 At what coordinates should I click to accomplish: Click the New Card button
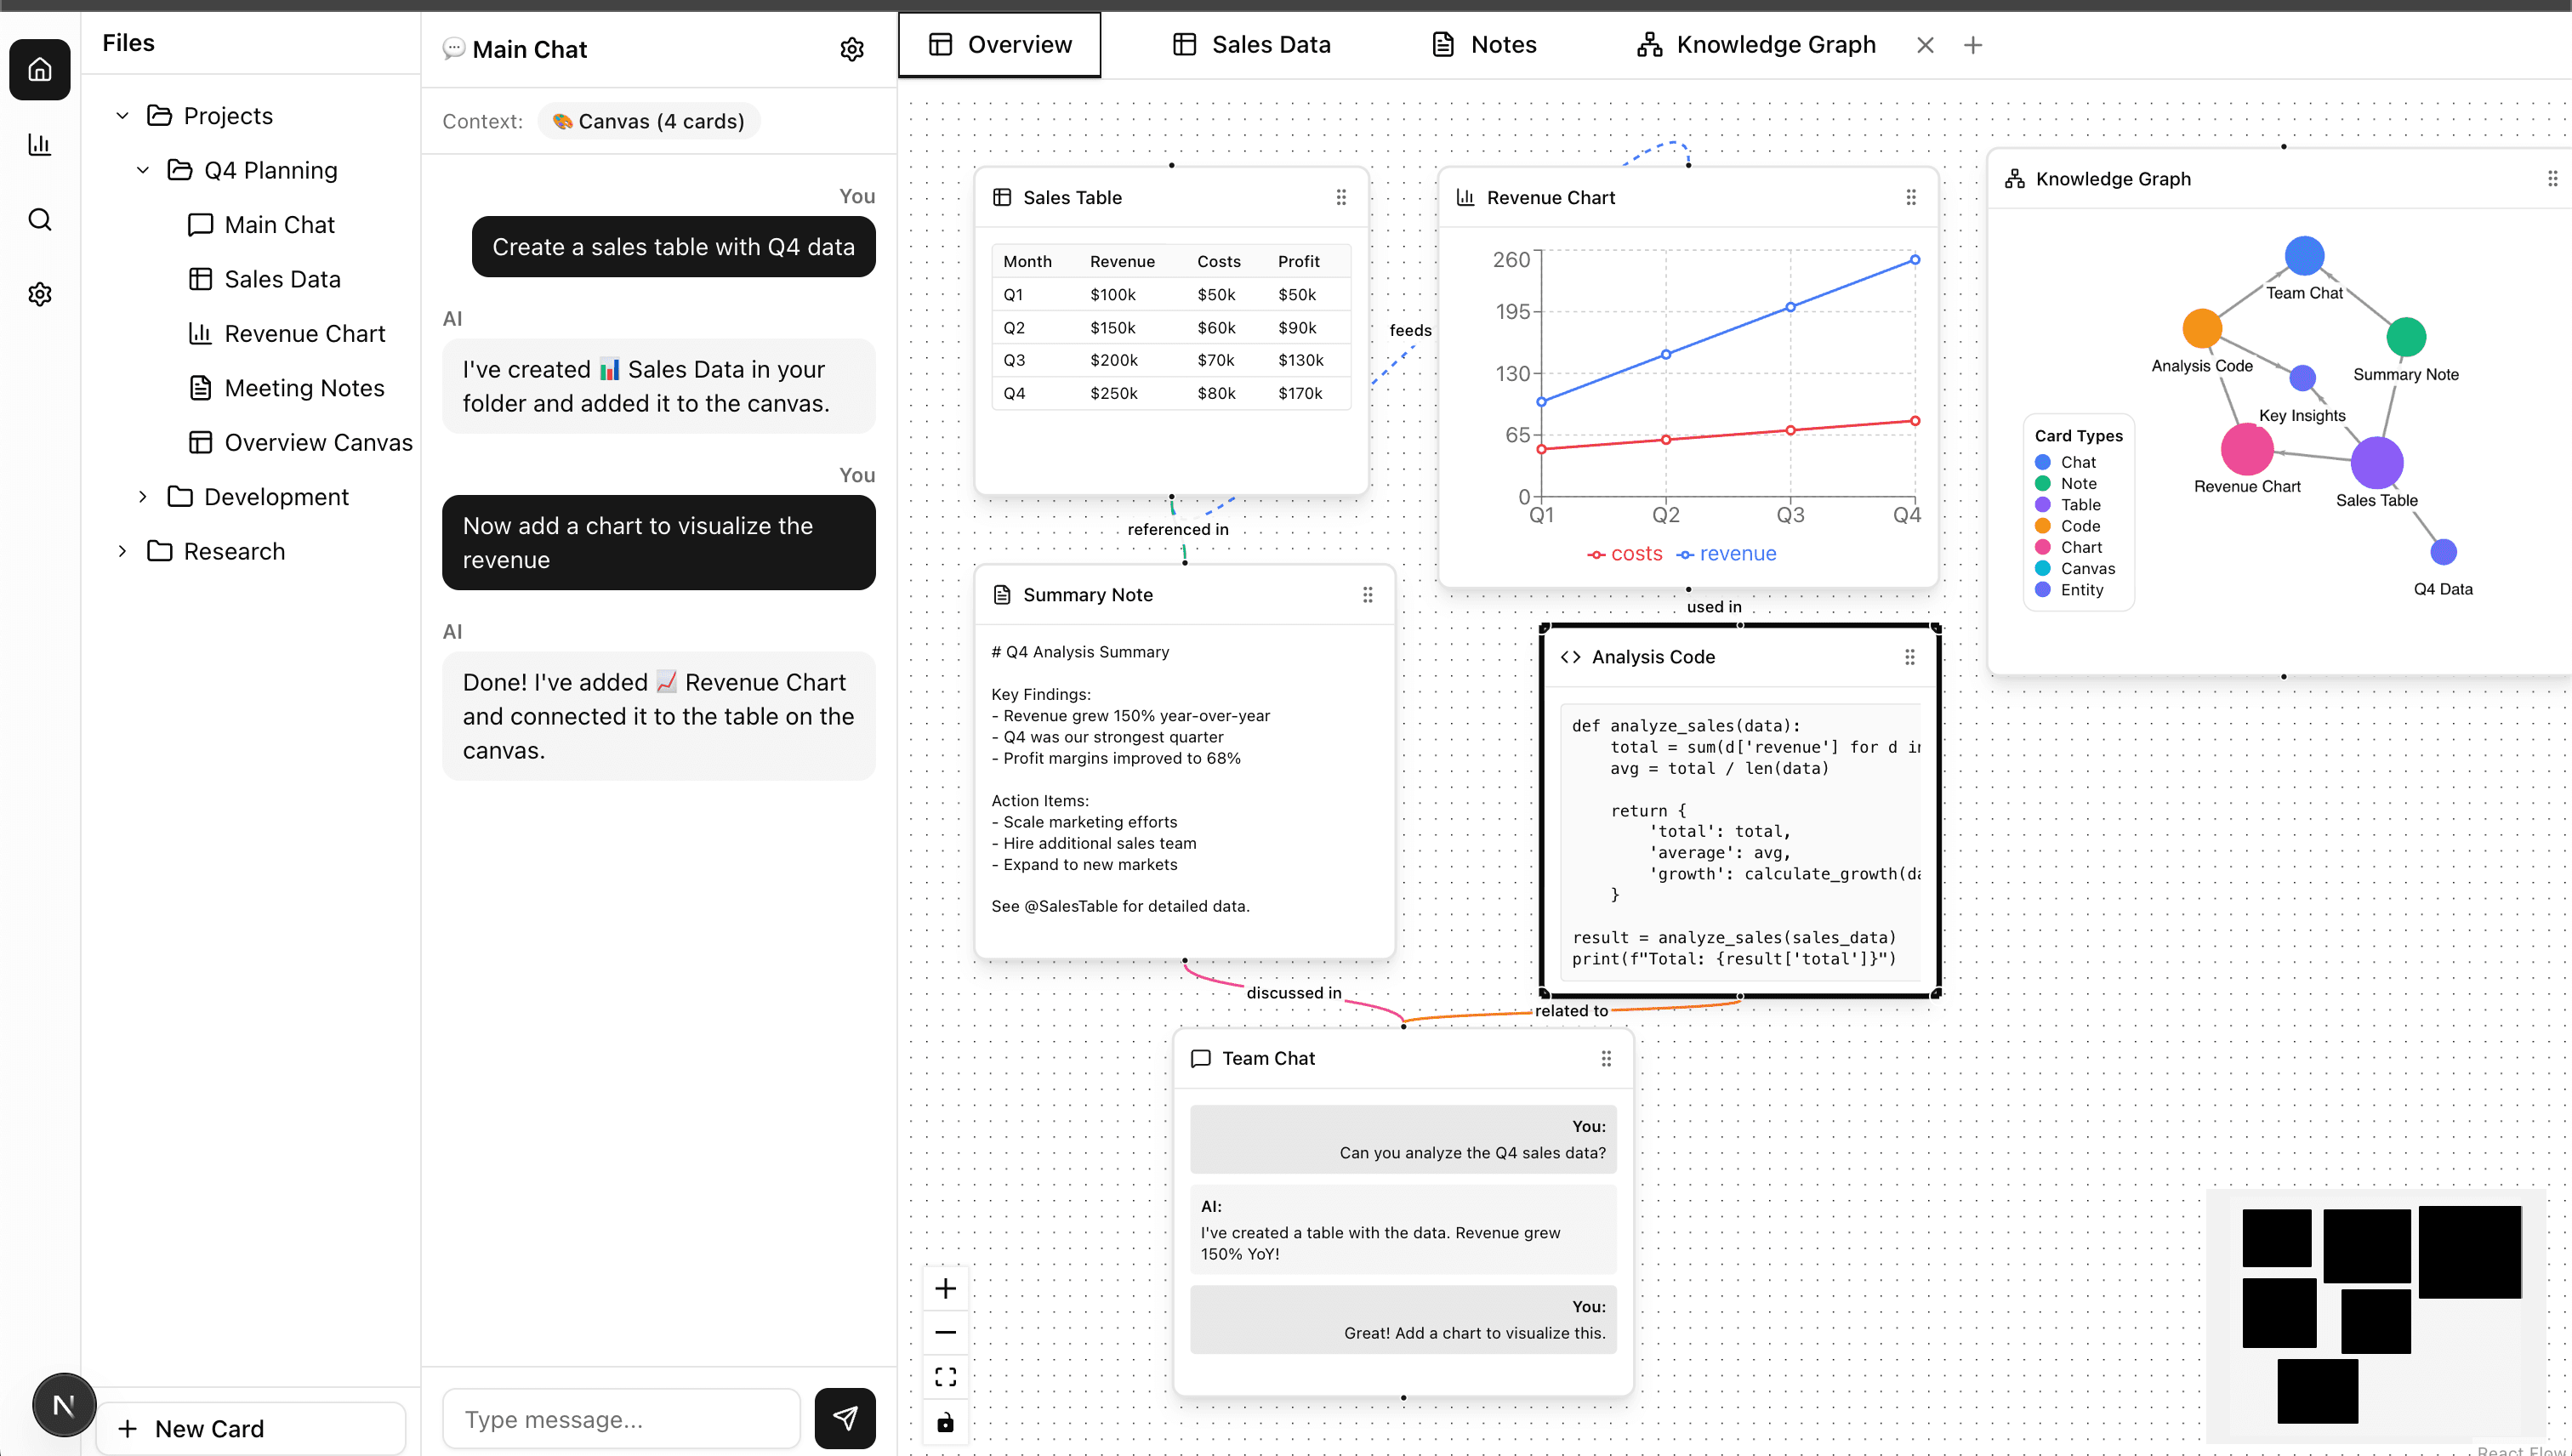[x=249, y=1428]
